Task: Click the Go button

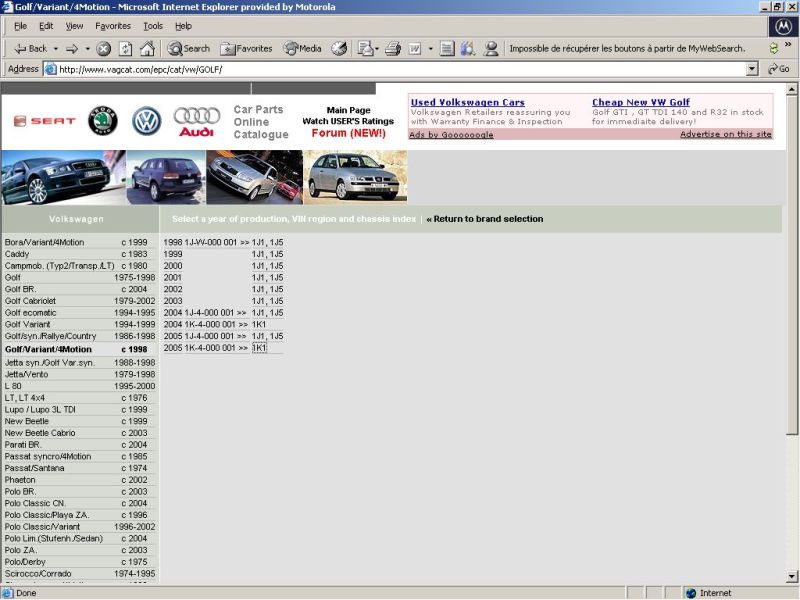Action: tap(779, 69)
